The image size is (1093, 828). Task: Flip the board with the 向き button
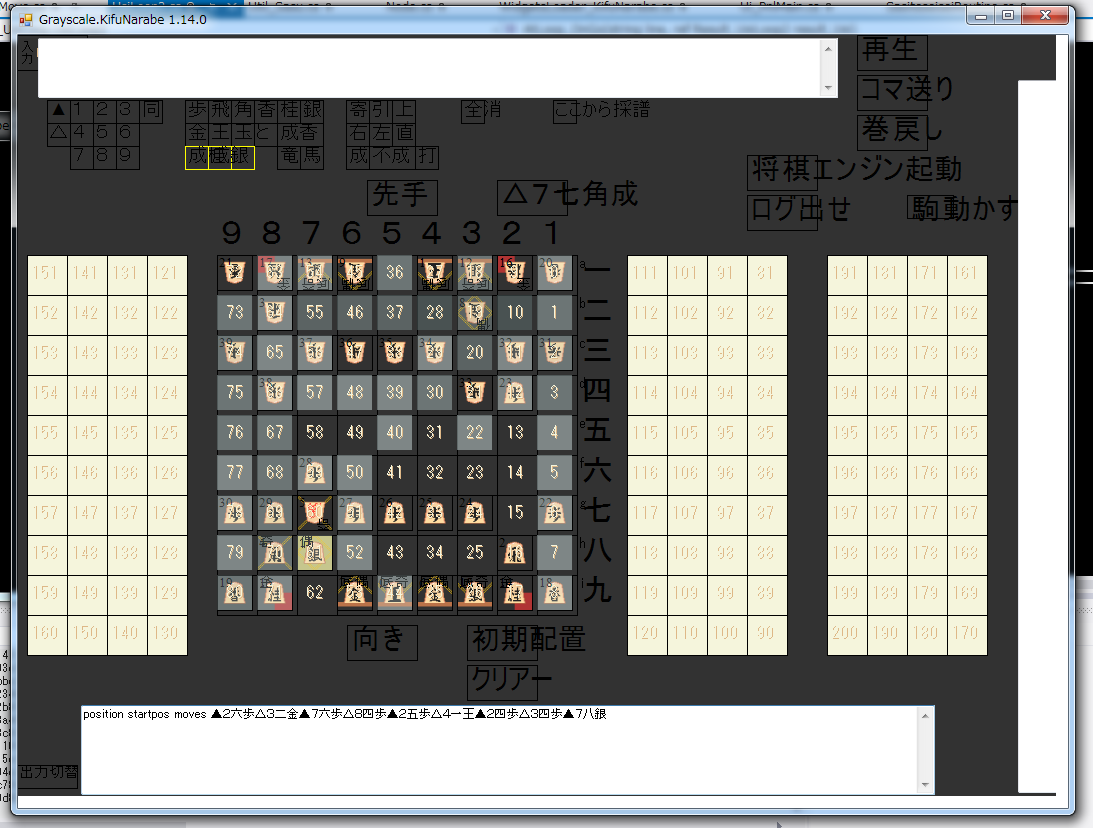[x=382, y=642]
